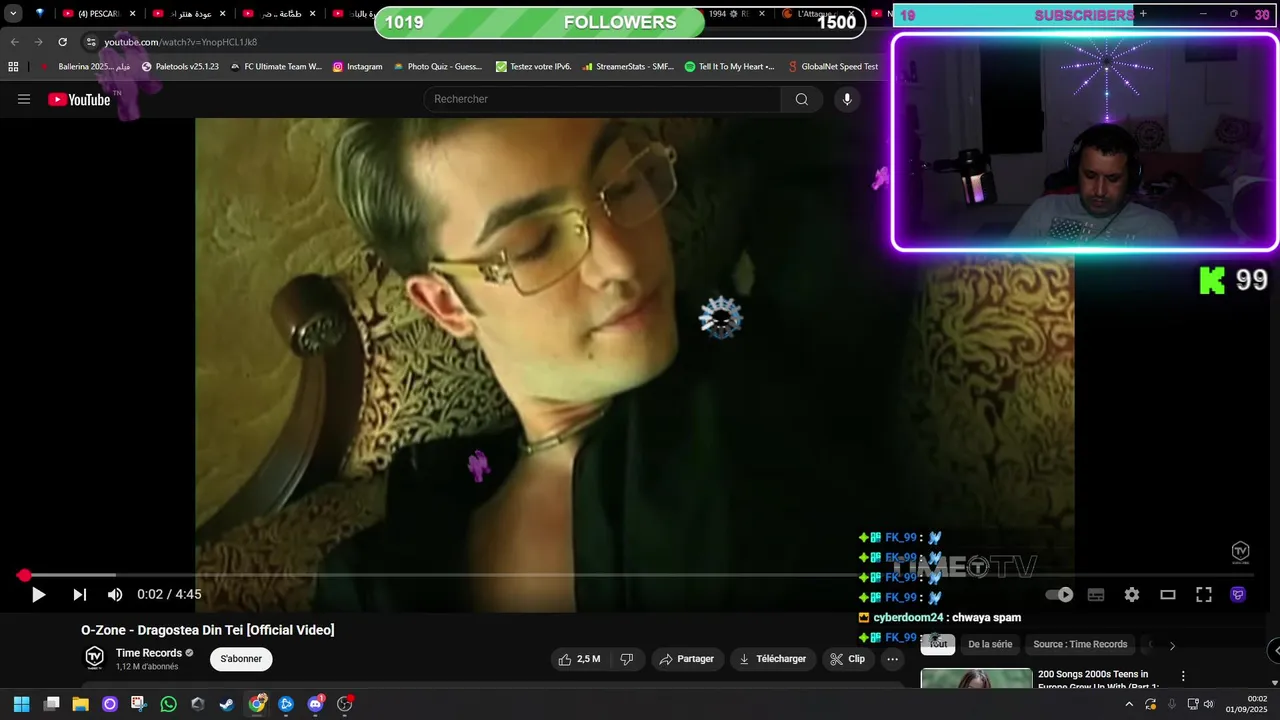Click the search magnifier button
1280x720 pixels.
[x=802, y=99]
